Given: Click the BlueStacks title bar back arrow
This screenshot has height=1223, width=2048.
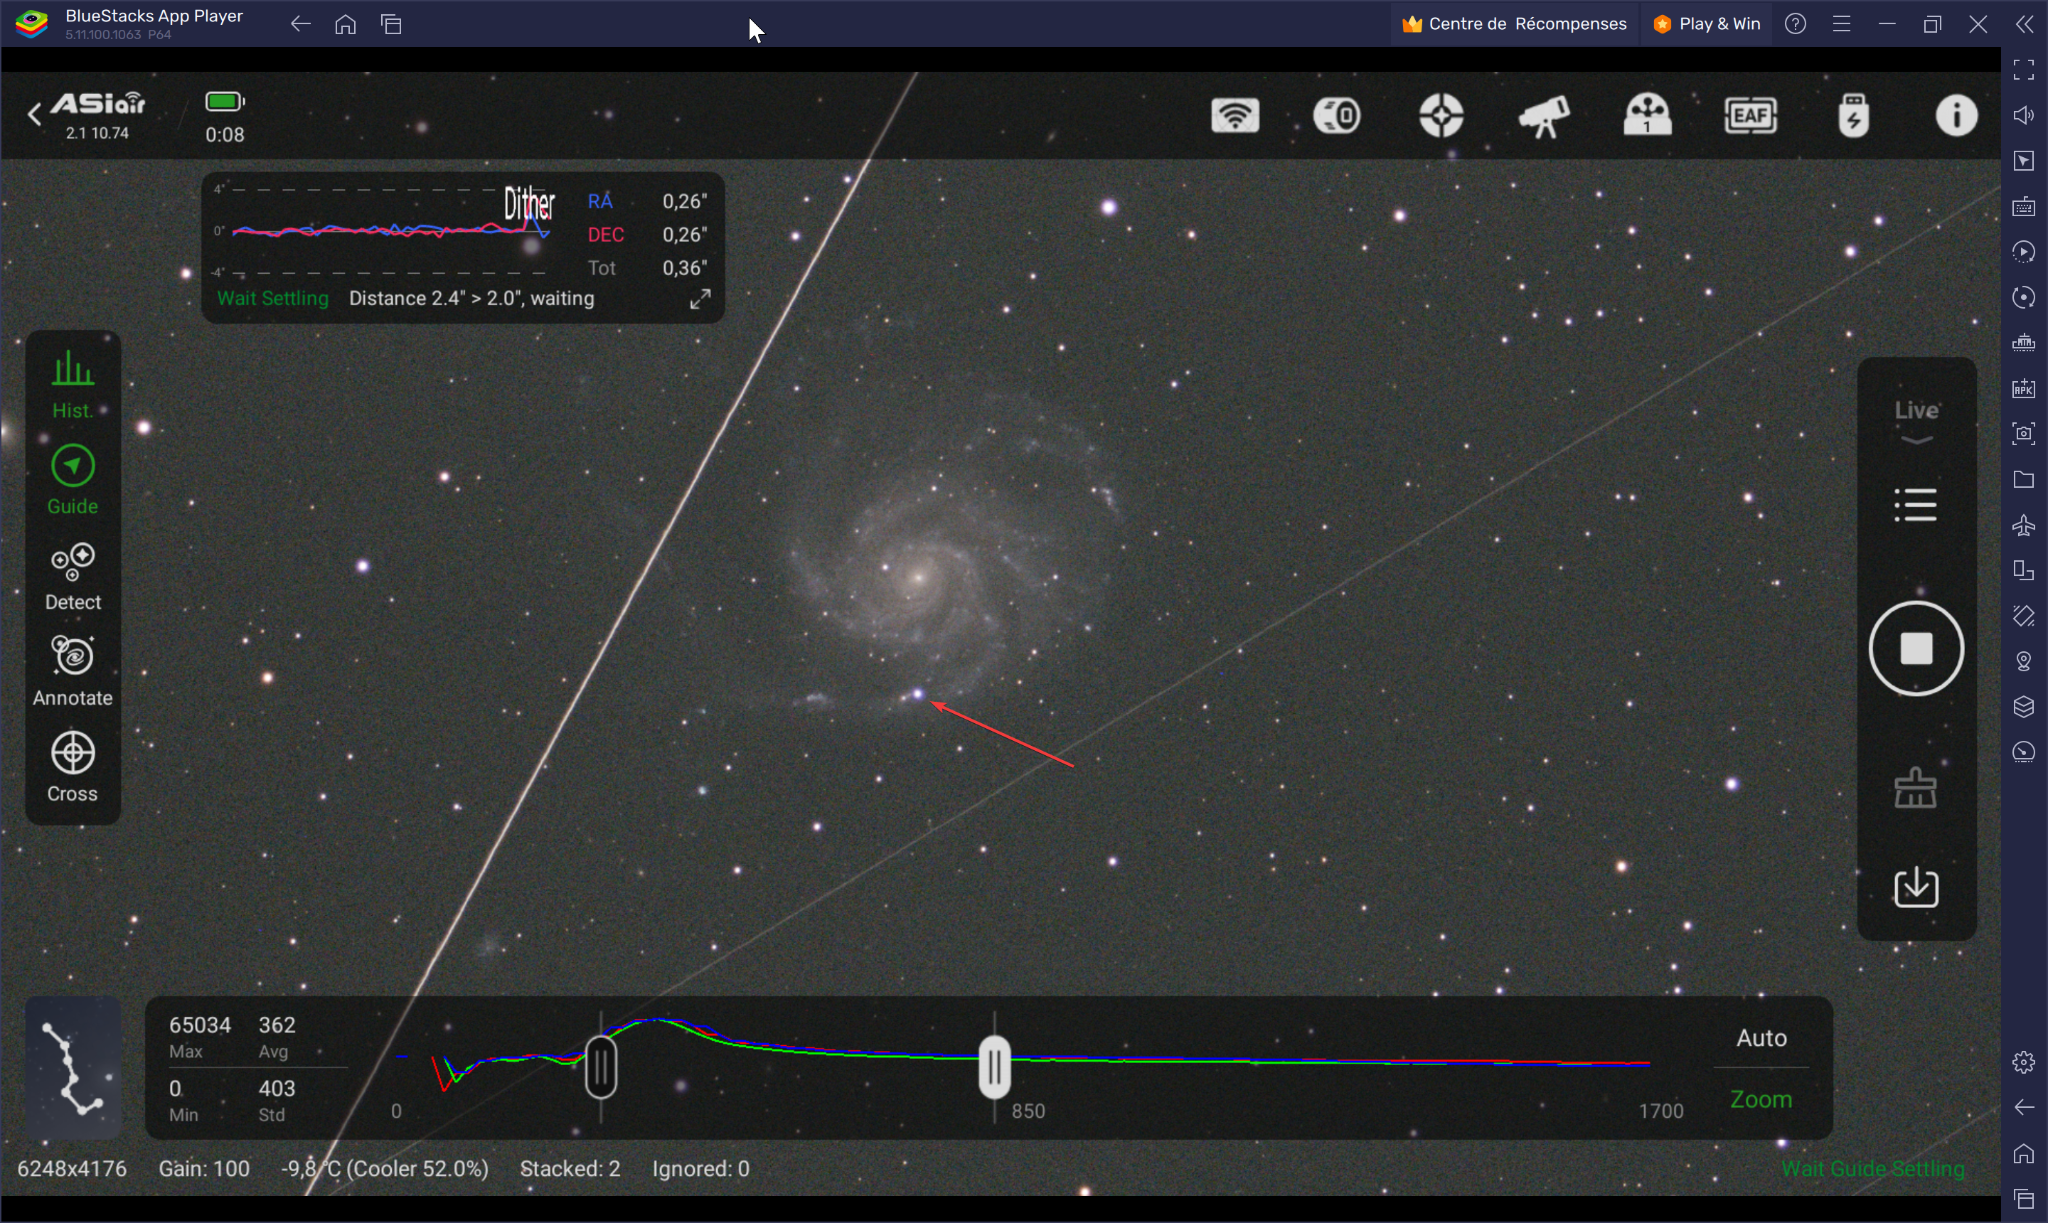Looking at the screenshot, I should click(x=300, y=24).
